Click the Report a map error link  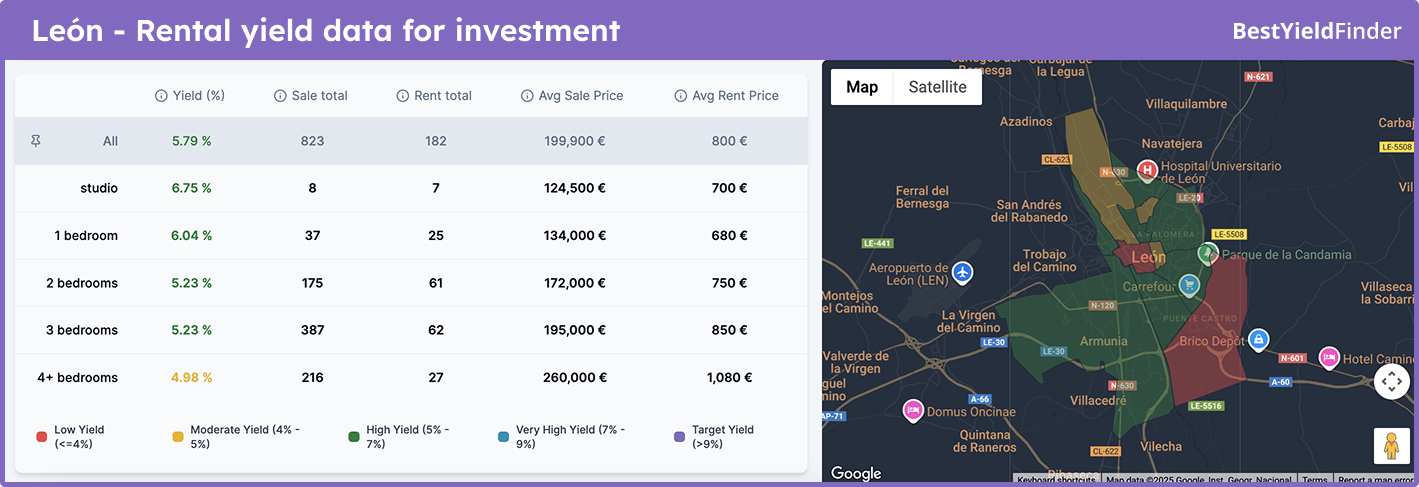tap(1376, 480)
